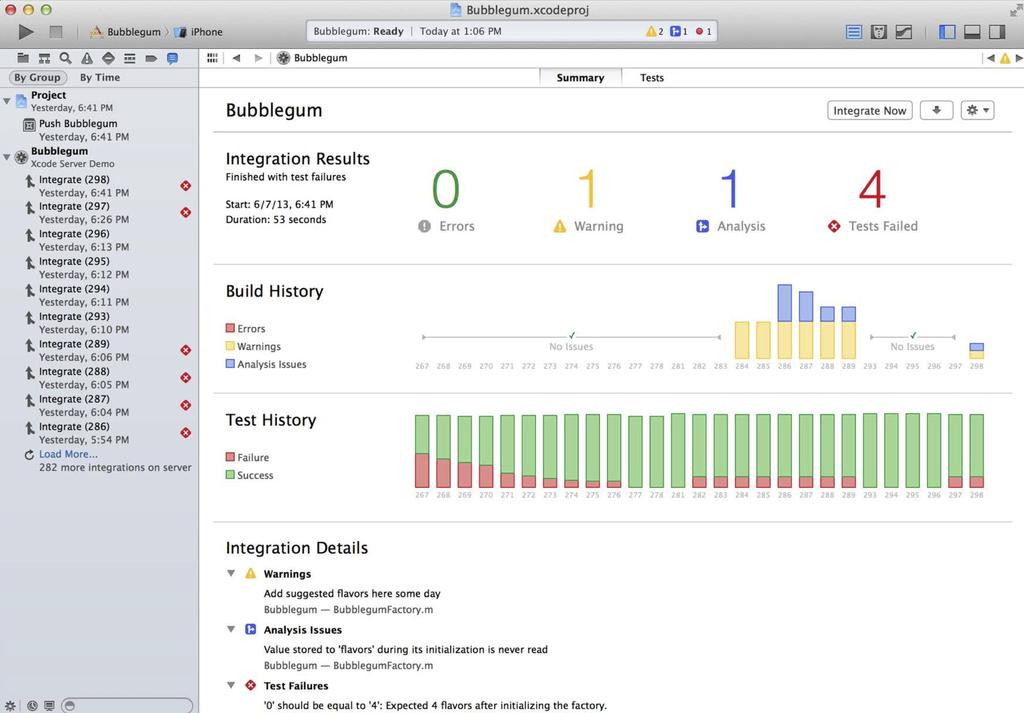The width and height of the screenshot is (1024, 713).
Task: Click the 1 Warning result
Action: point(588,200)
